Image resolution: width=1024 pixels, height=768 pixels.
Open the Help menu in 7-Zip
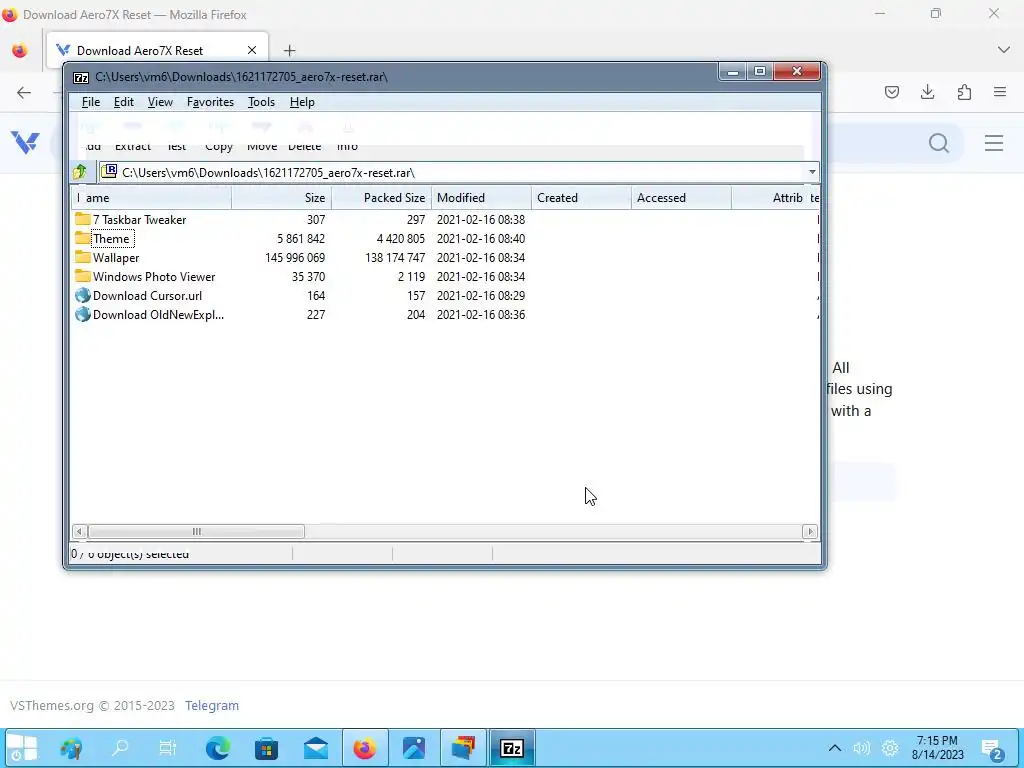click(x=302, y=102)
